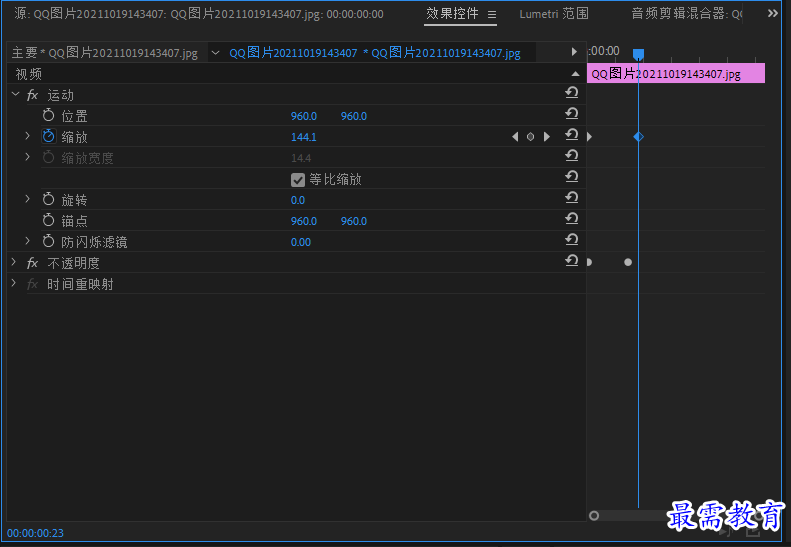The height and width of the screenshot is (547, 791).
Task: Collapse the 视频 section triangle
Action: (x=575, y=74)
